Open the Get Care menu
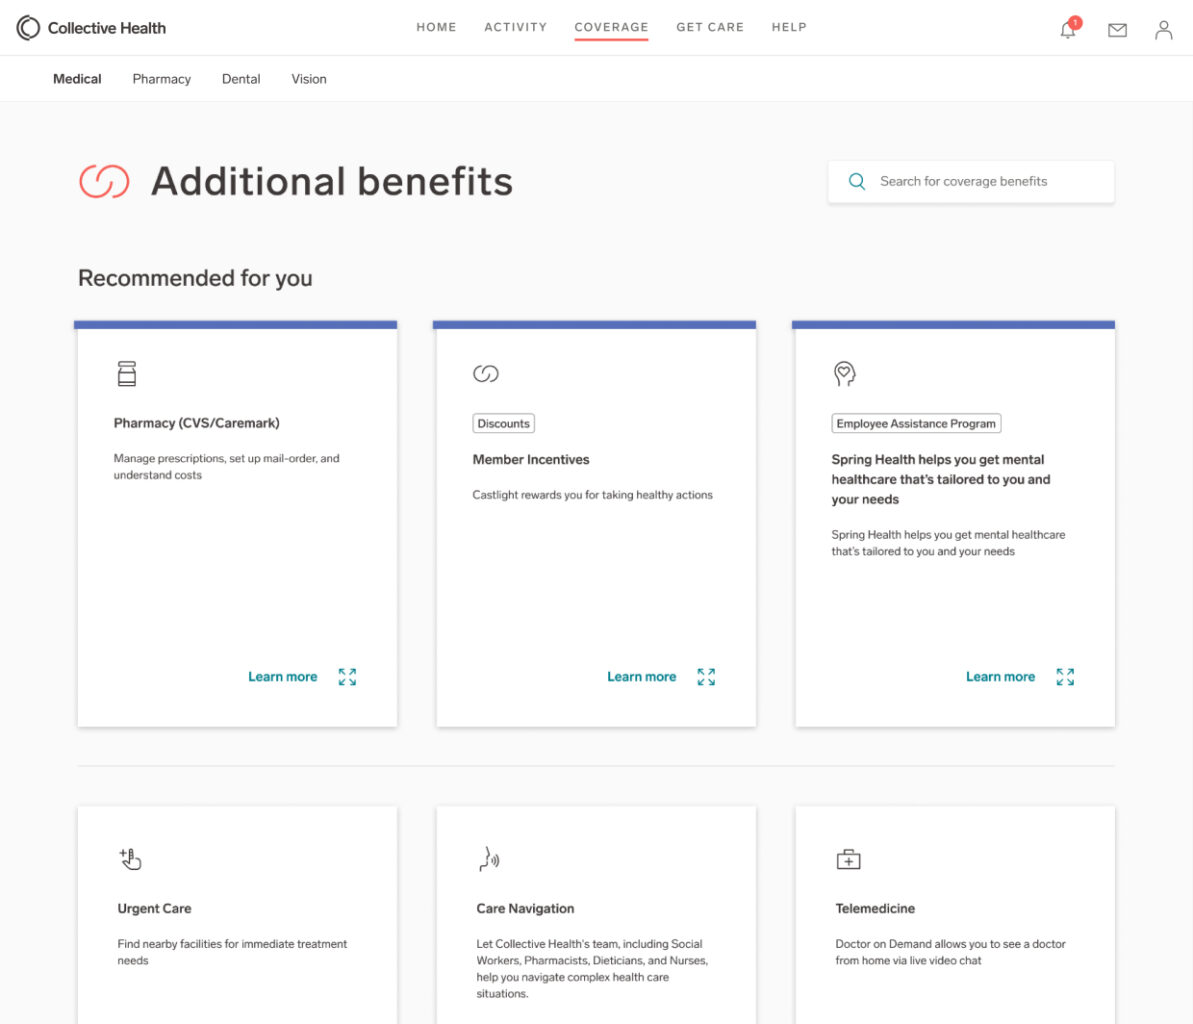 point(710,27)
